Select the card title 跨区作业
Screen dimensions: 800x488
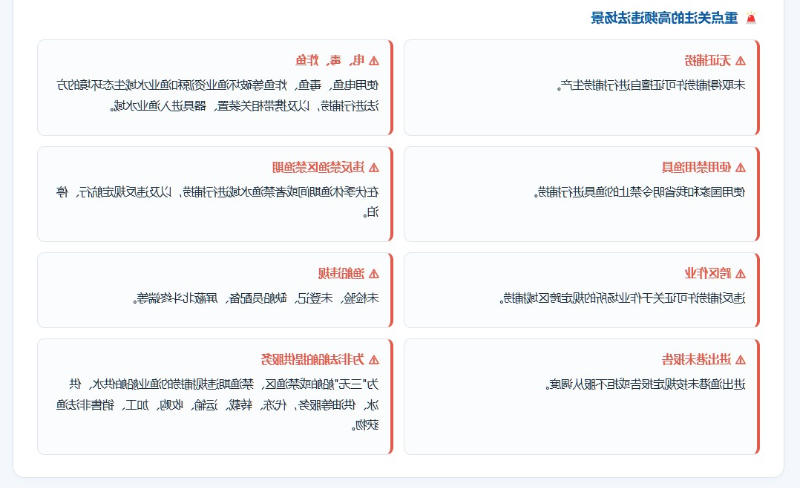tap(708, 274)
